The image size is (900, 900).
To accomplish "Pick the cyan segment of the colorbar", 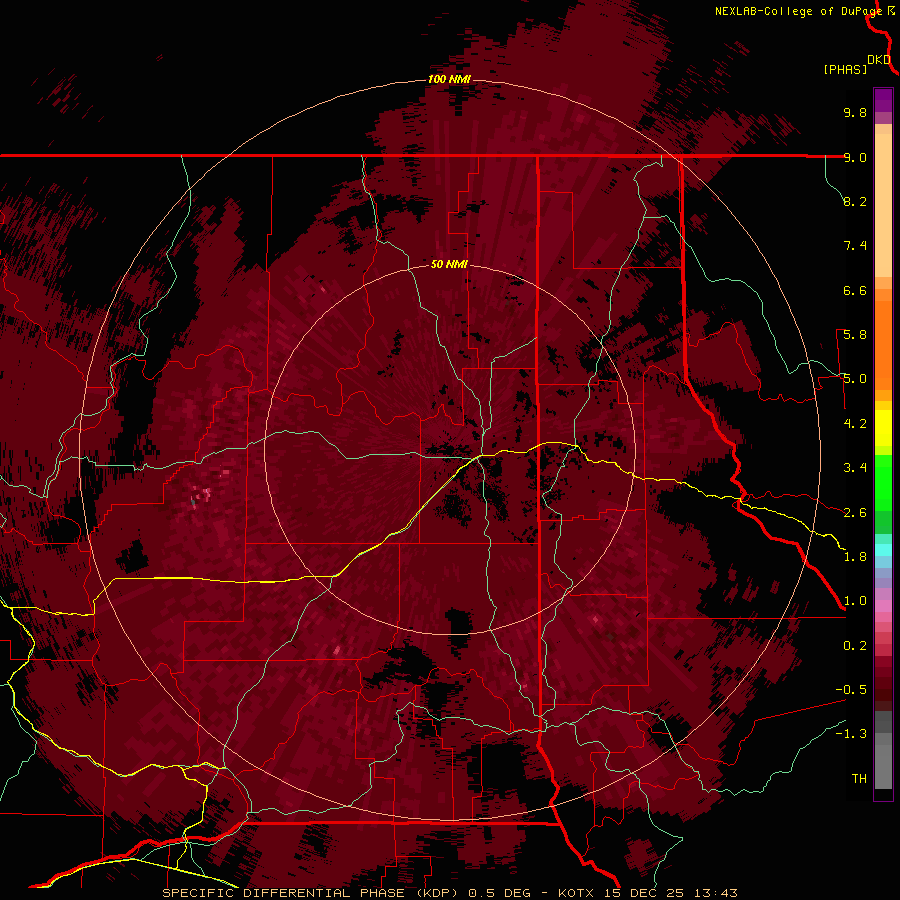I will click(883, 550).
